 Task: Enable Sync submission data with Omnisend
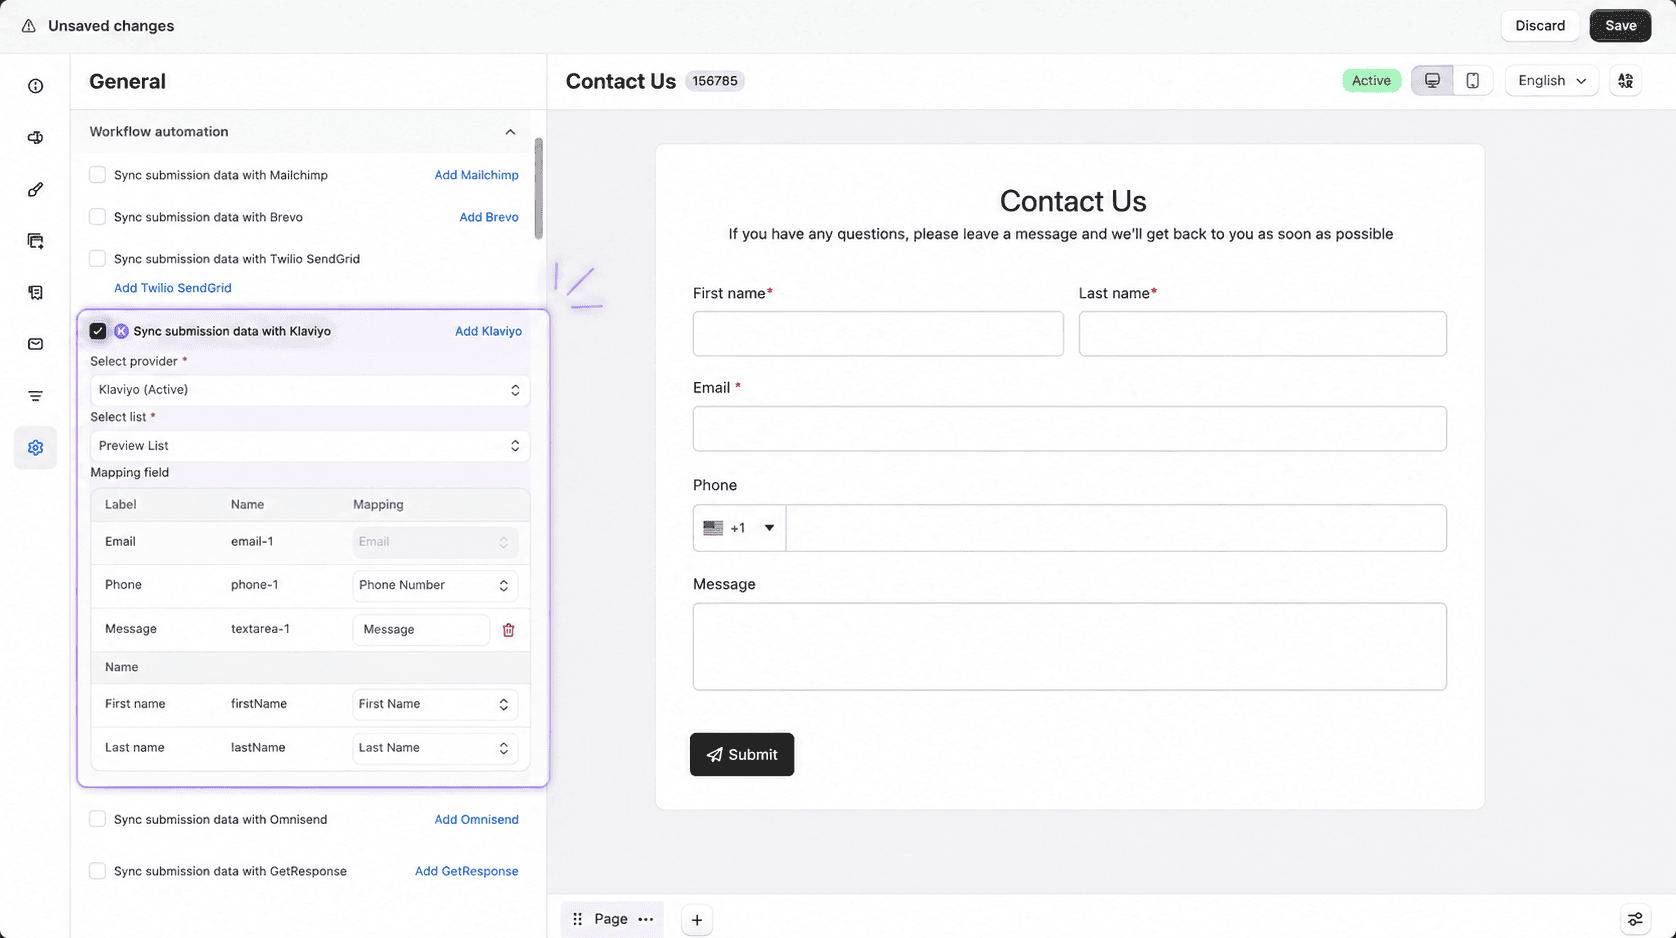click(x=97, y=819)
